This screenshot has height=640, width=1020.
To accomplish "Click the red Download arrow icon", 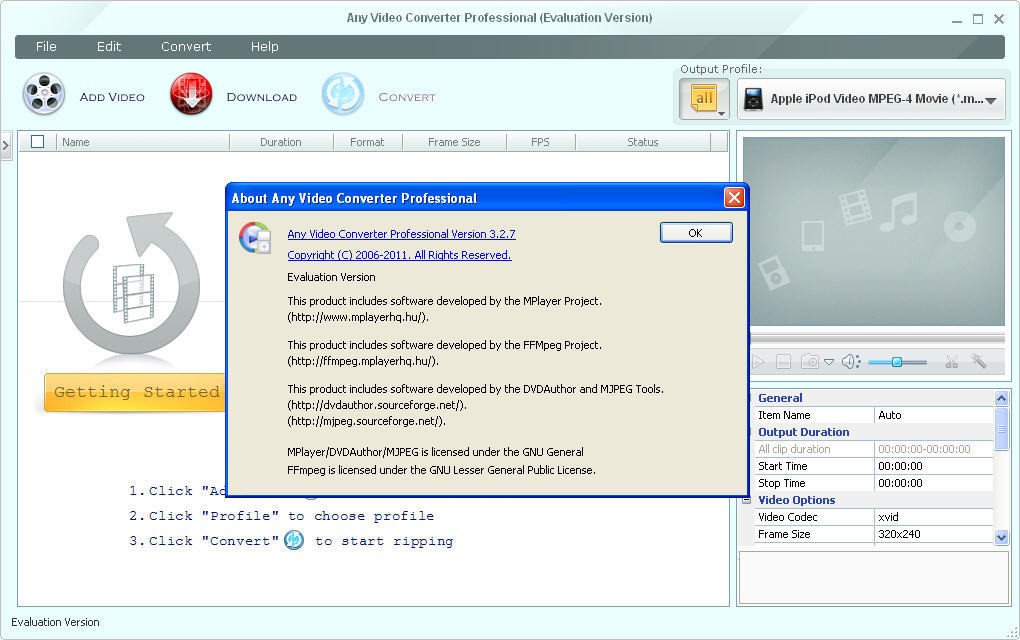I will (x=191, y=94).
